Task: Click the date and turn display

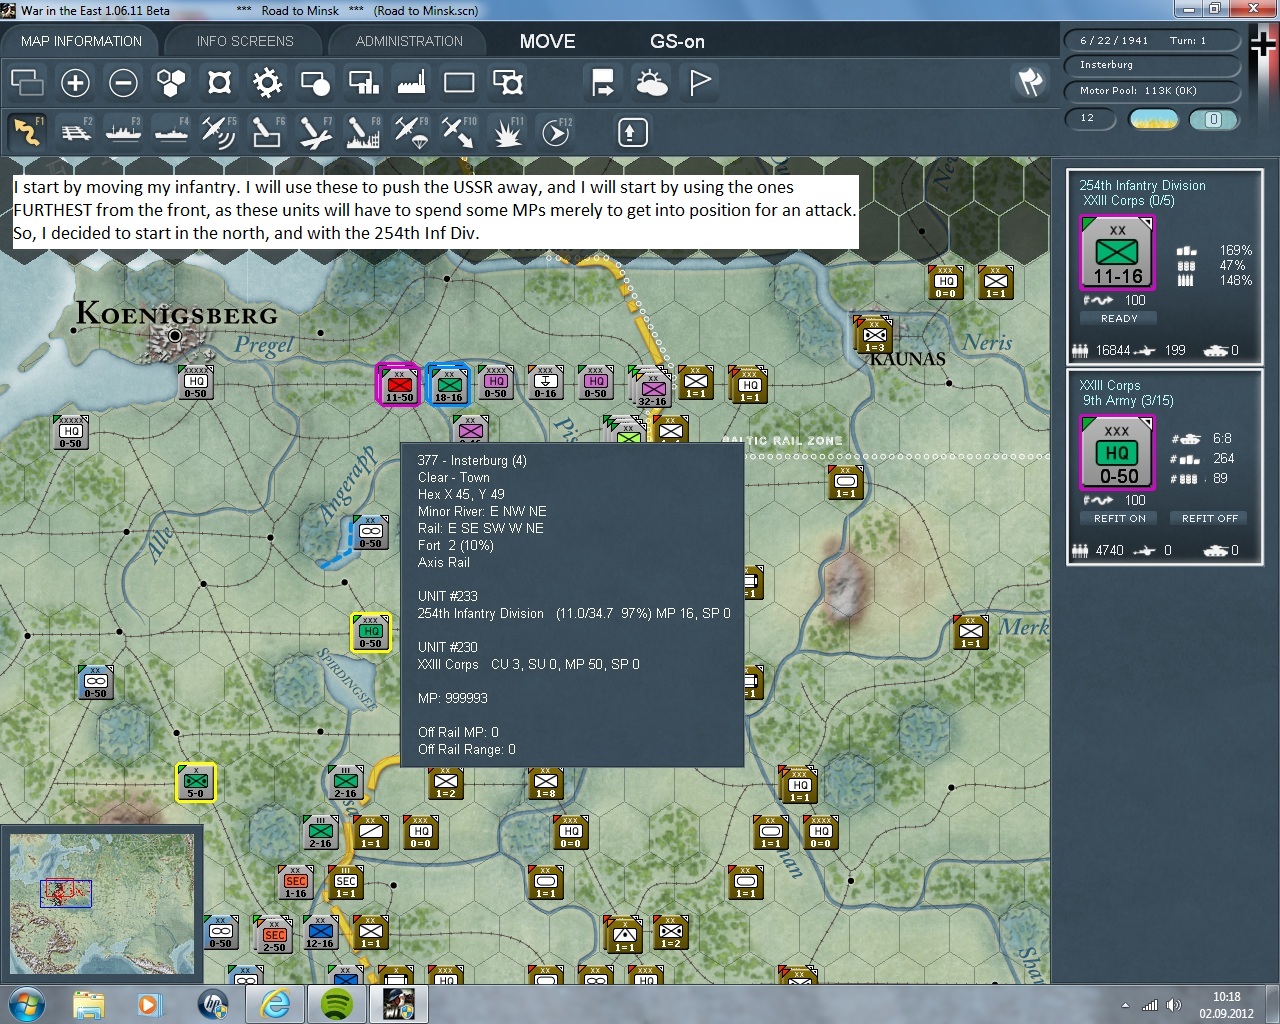Action: [1151, 40]
